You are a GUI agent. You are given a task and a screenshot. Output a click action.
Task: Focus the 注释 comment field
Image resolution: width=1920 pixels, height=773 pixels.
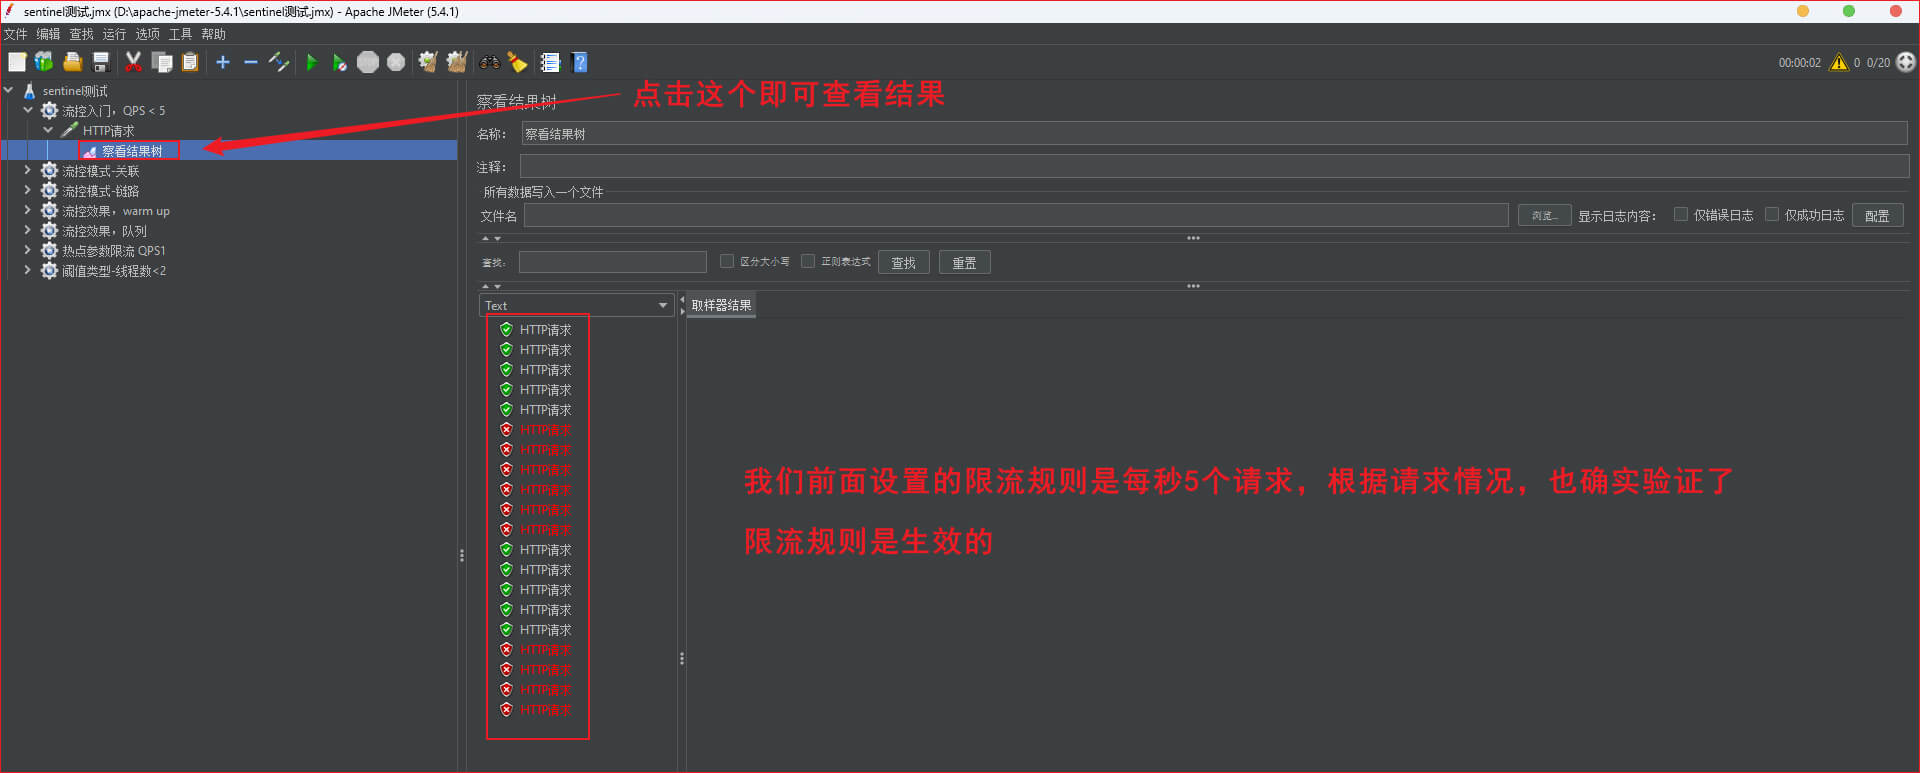click(1214, 167)
